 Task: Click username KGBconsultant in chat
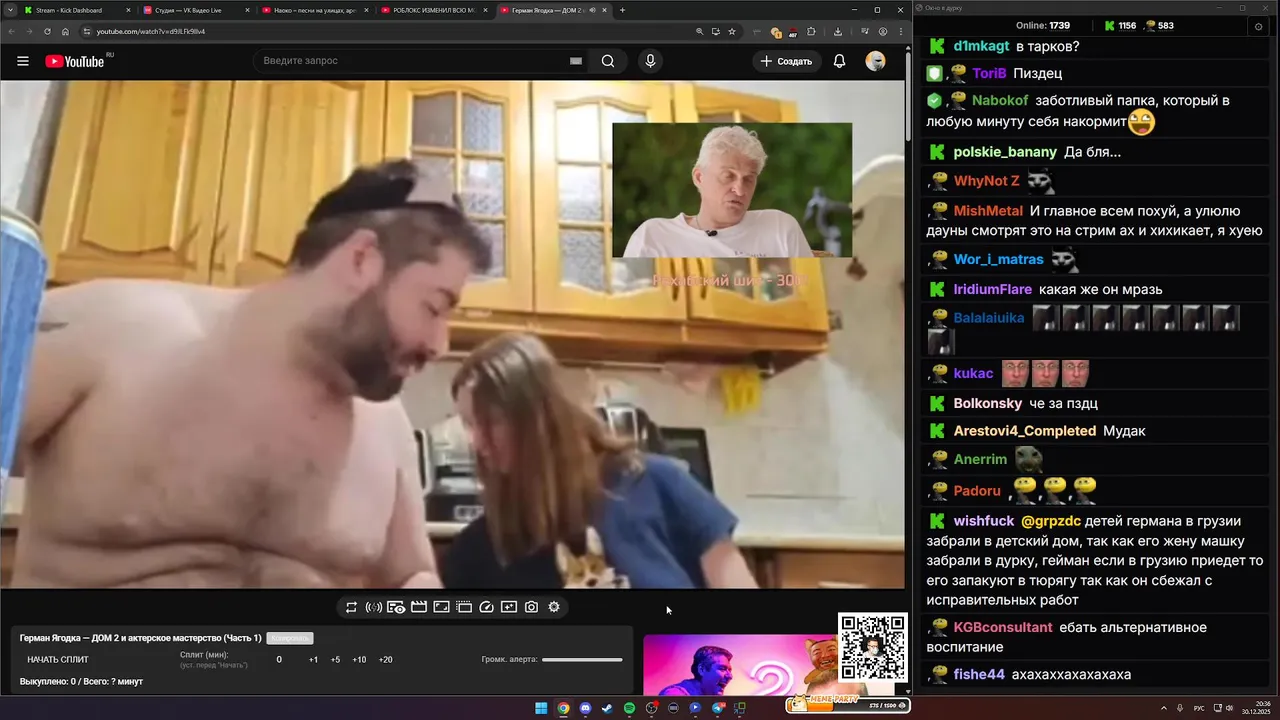[x=1003, y=627]
